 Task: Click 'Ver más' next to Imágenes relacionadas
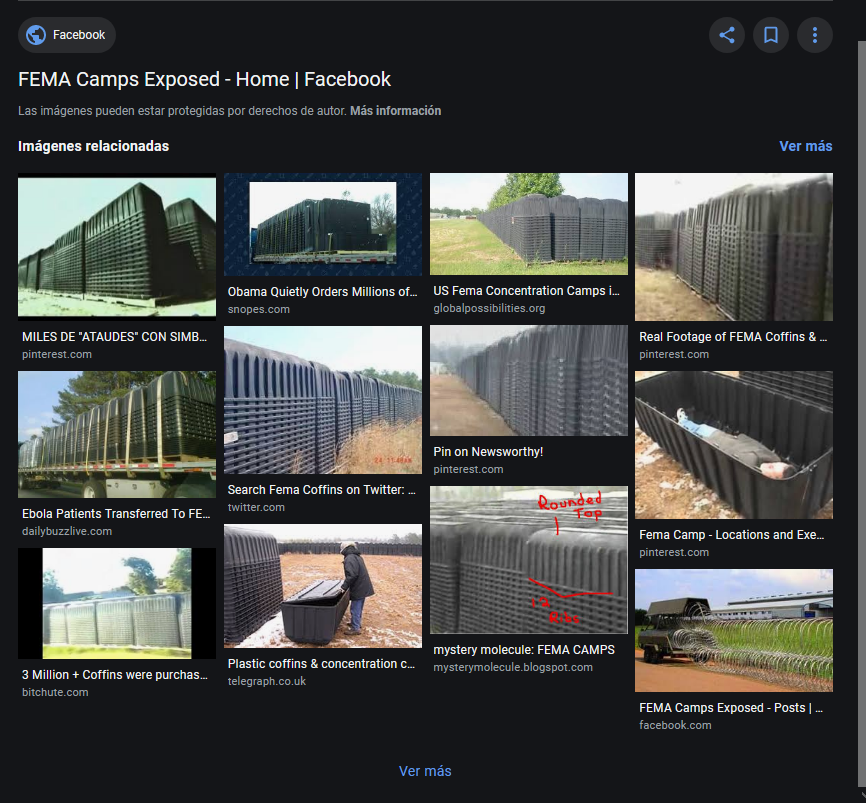pos(805,146)
